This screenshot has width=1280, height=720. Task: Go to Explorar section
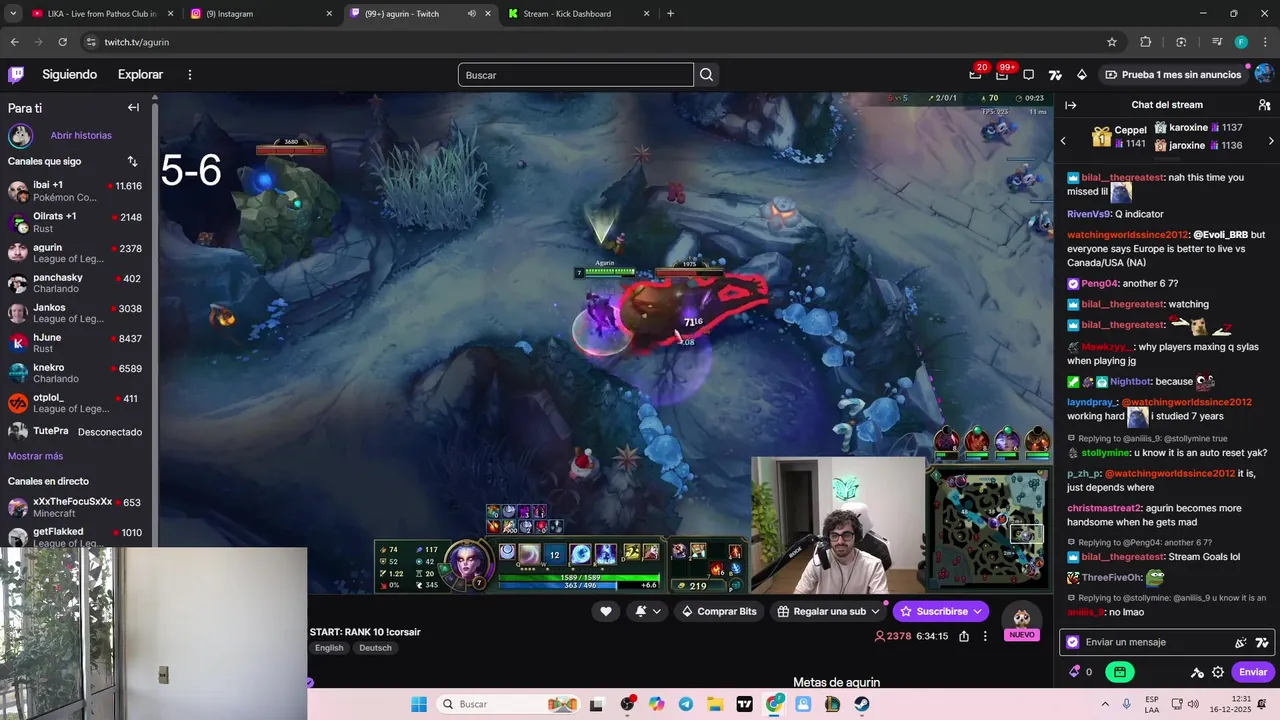click(140, 75)
